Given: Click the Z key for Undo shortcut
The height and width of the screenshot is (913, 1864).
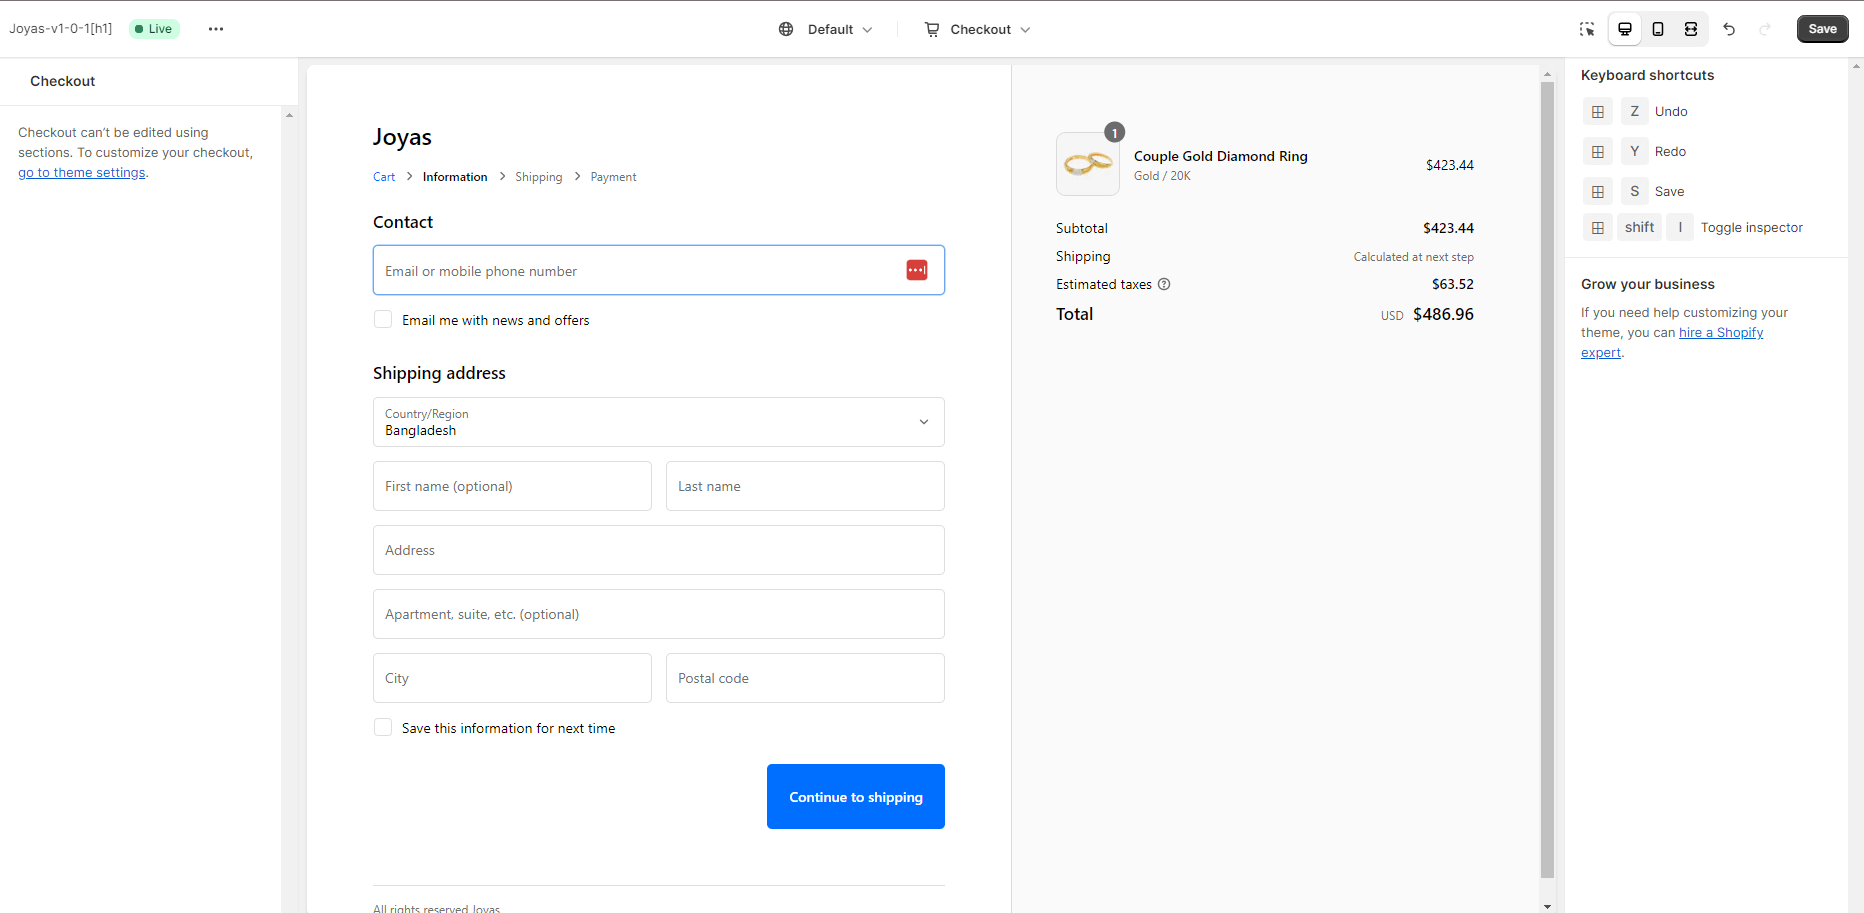Looking at the screenshot, I should 1635,111.
